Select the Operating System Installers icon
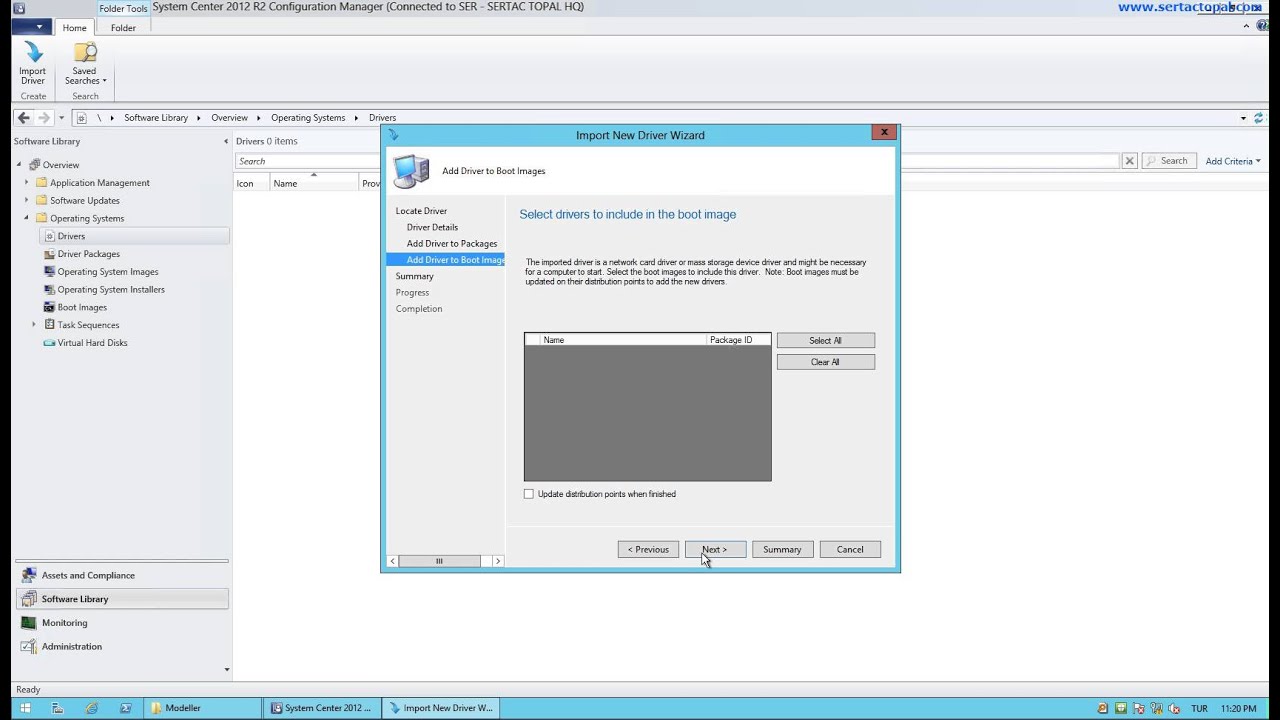This screenshot has height=720, width=1280. [50, 290]
